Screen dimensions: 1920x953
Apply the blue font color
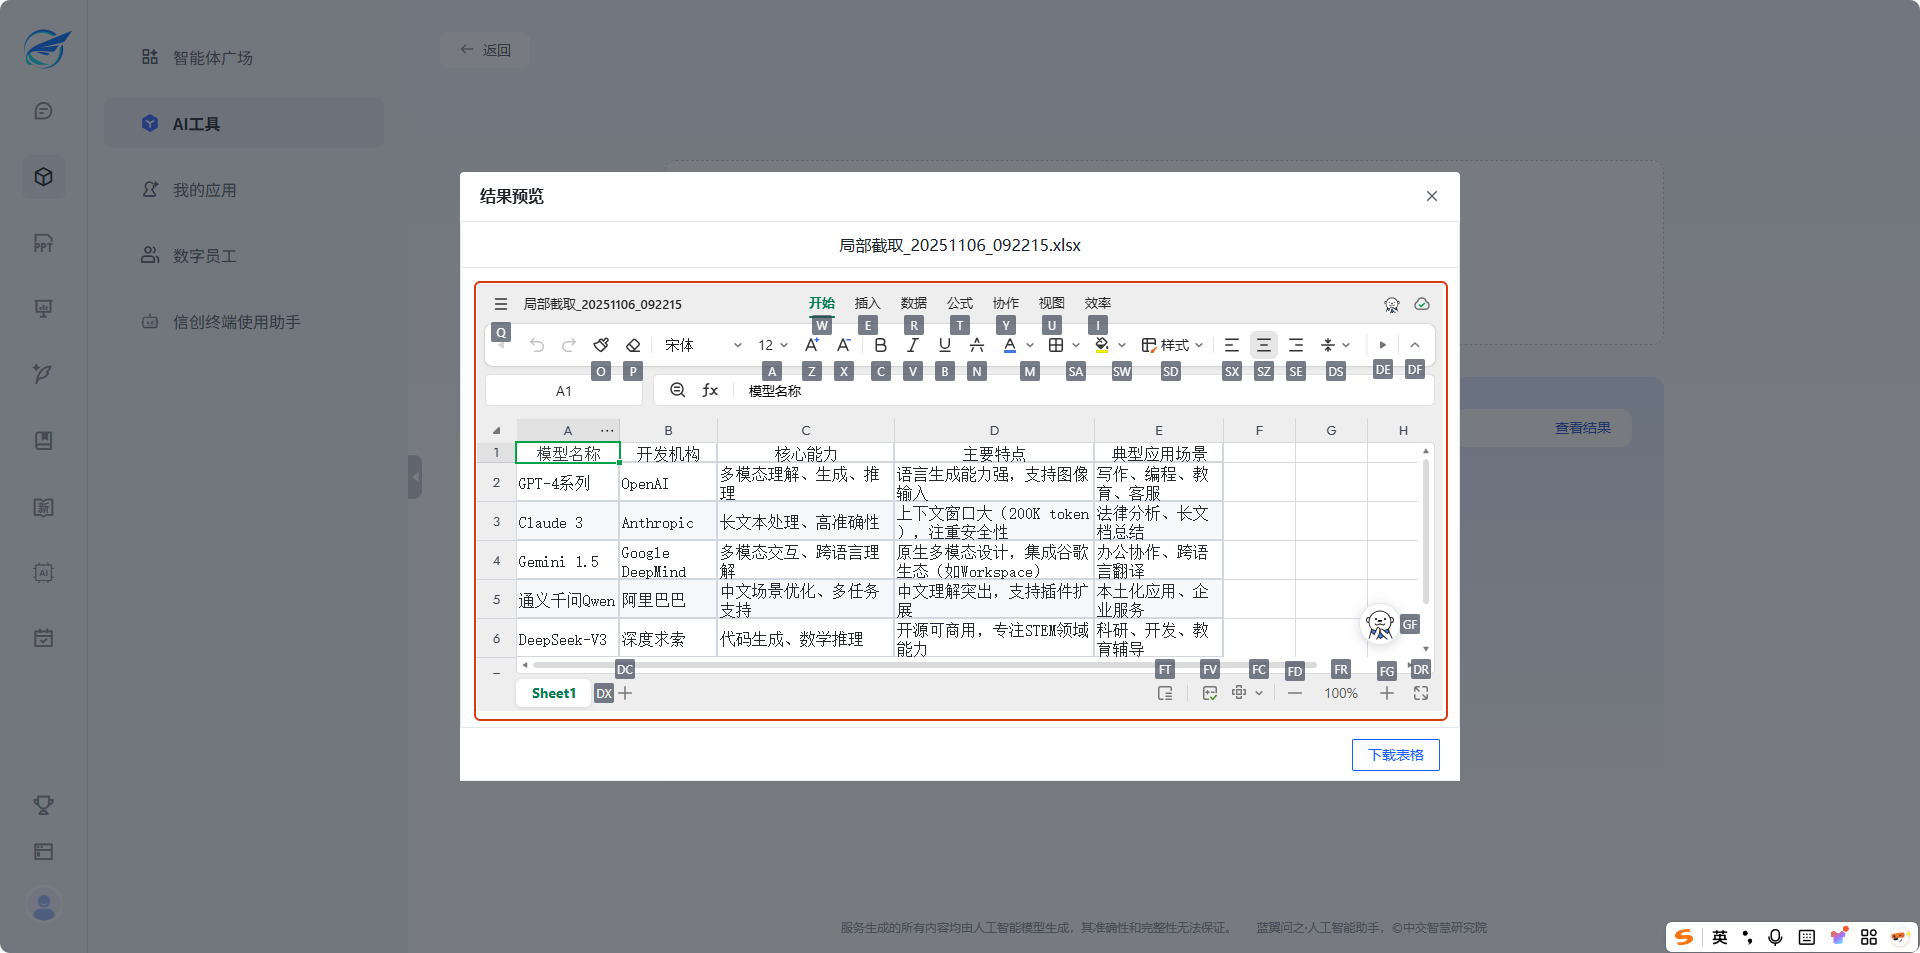1010,345
